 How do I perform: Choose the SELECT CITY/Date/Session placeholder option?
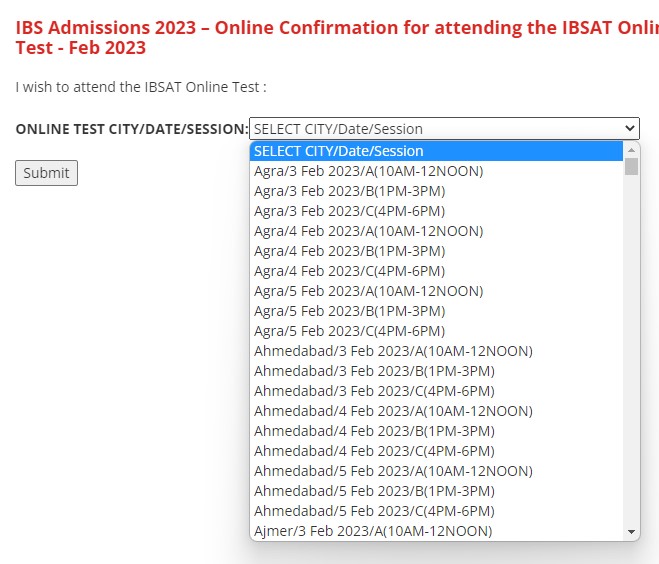point(338,151)
